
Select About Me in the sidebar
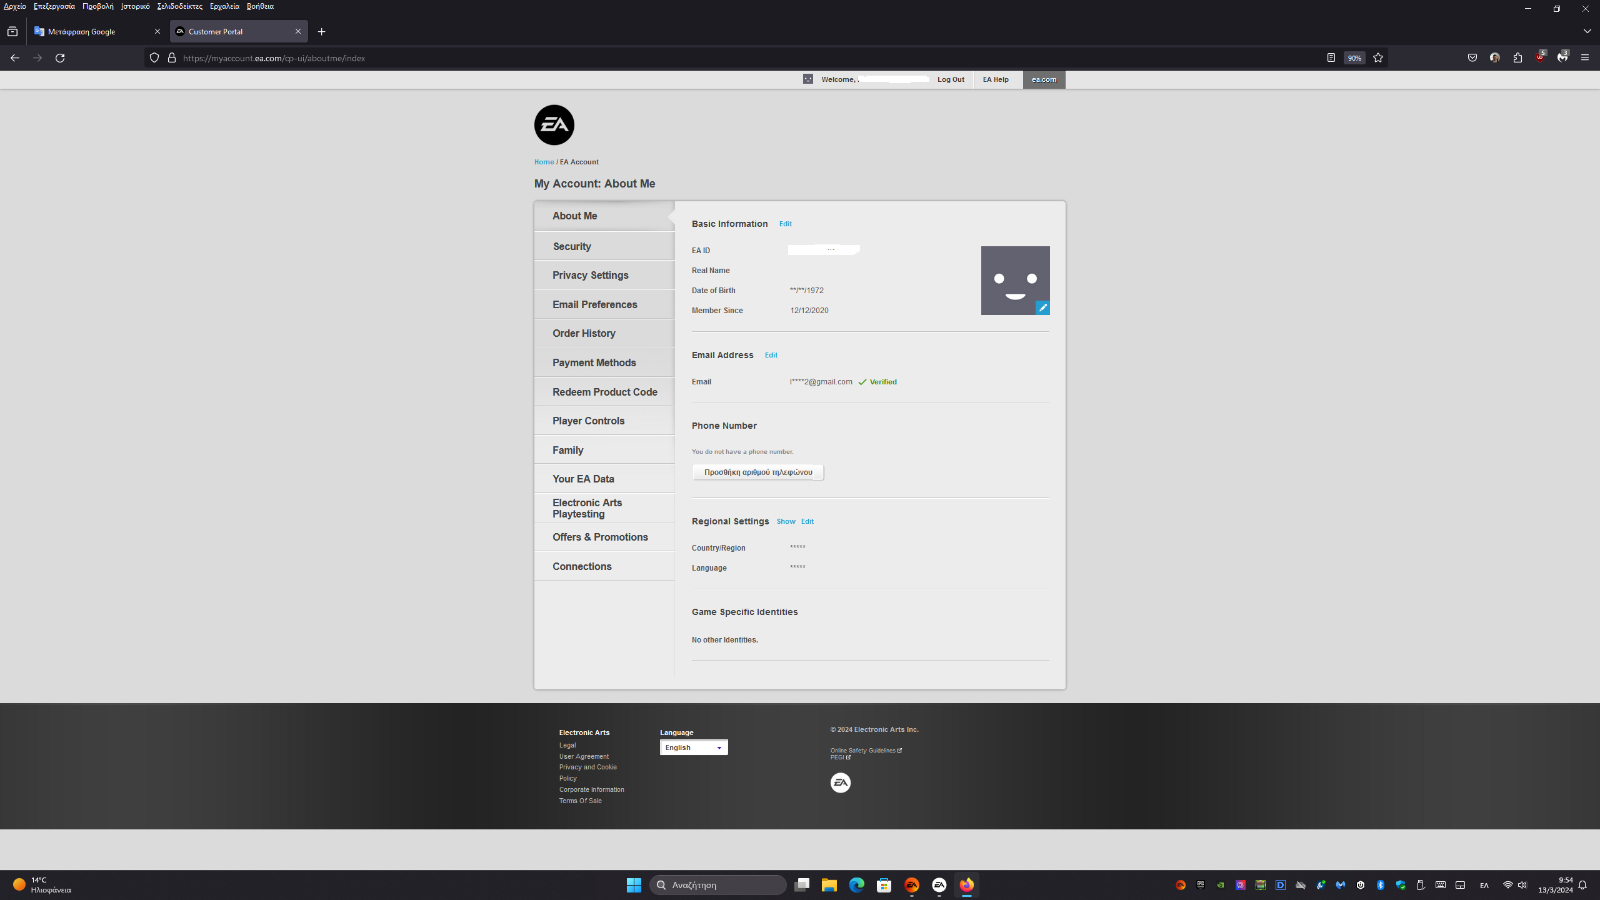coord(604,216)
